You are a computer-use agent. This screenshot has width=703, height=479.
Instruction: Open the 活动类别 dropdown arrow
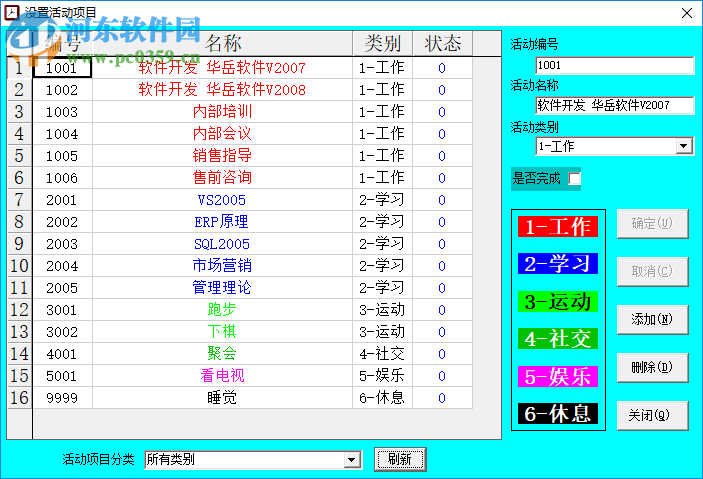click(x=683, y=146)
